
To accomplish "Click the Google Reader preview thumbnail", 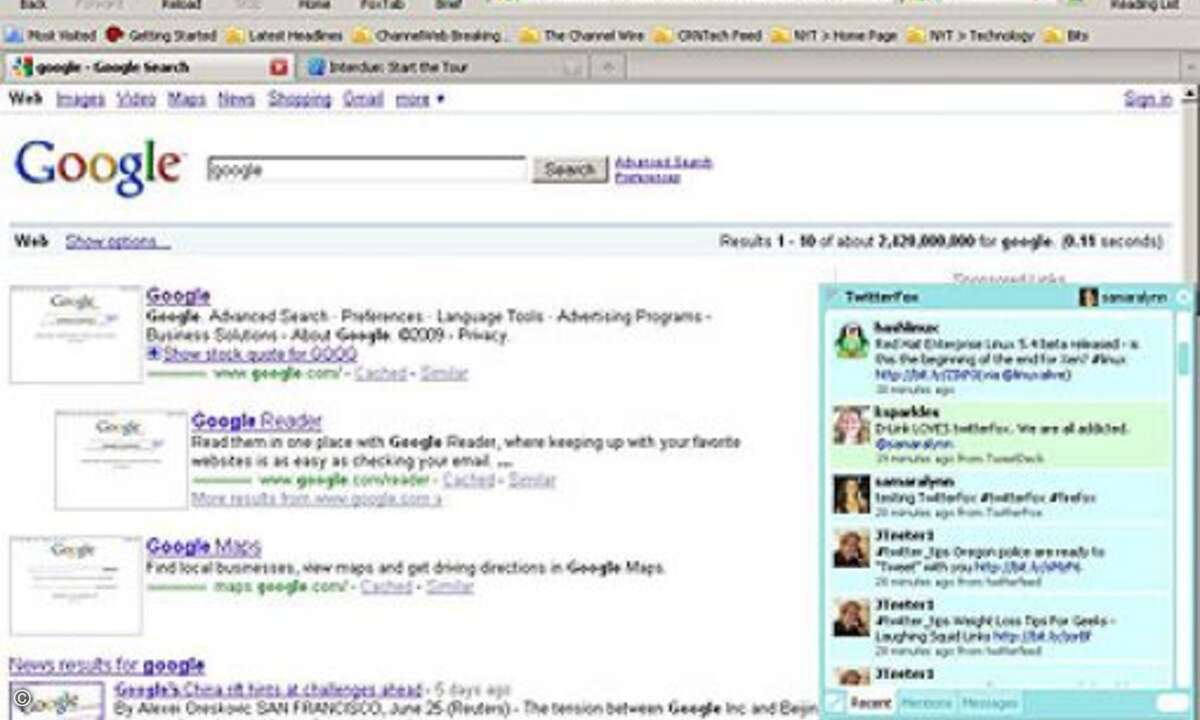I will [x=121, y=460].
